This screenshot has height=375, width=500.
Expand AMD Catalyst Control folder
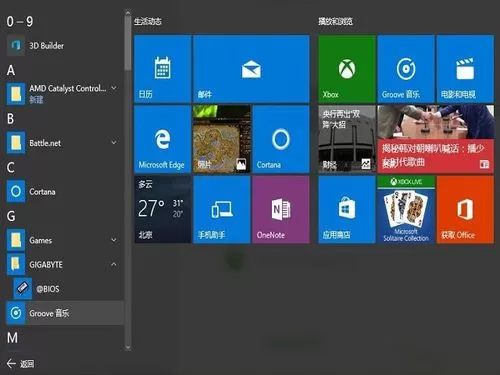114,88
